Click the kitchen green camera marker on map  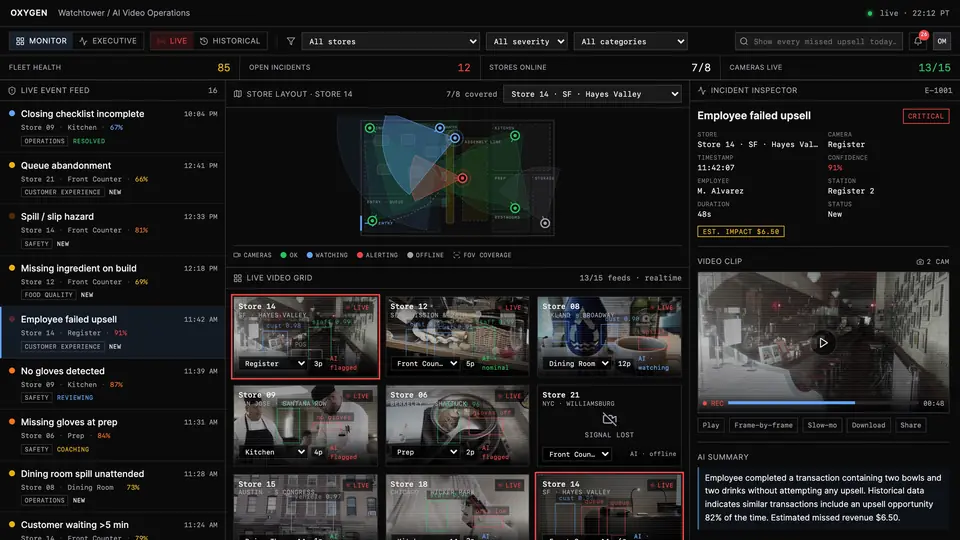tap(515, 136)
